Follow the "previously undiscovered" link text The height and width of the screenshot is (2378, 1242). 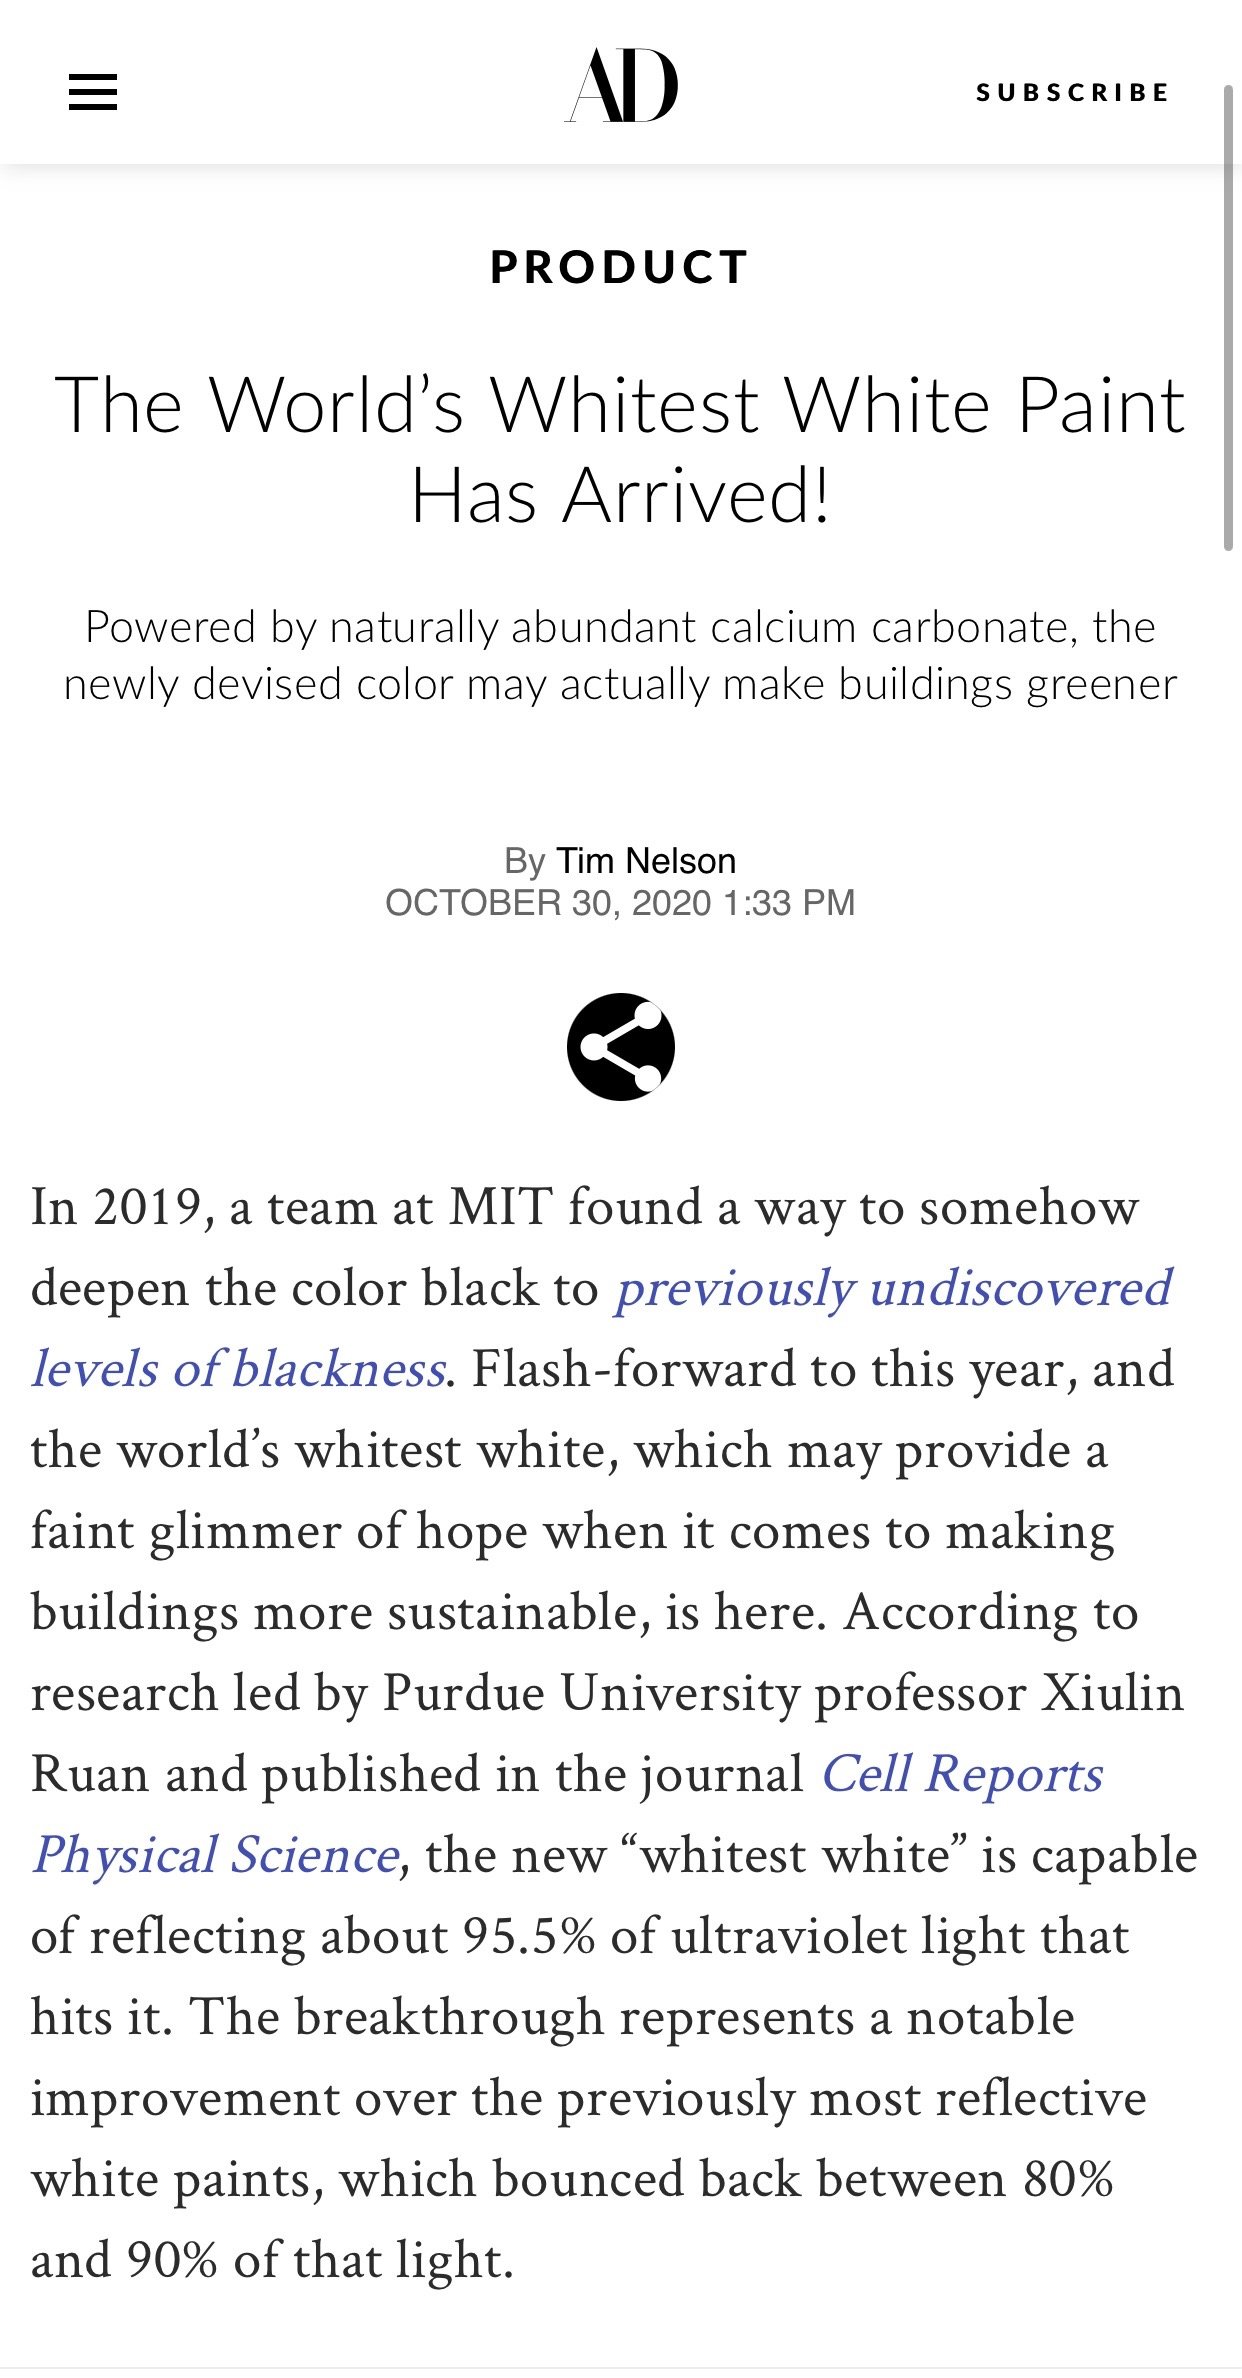tap(893, 1287)
